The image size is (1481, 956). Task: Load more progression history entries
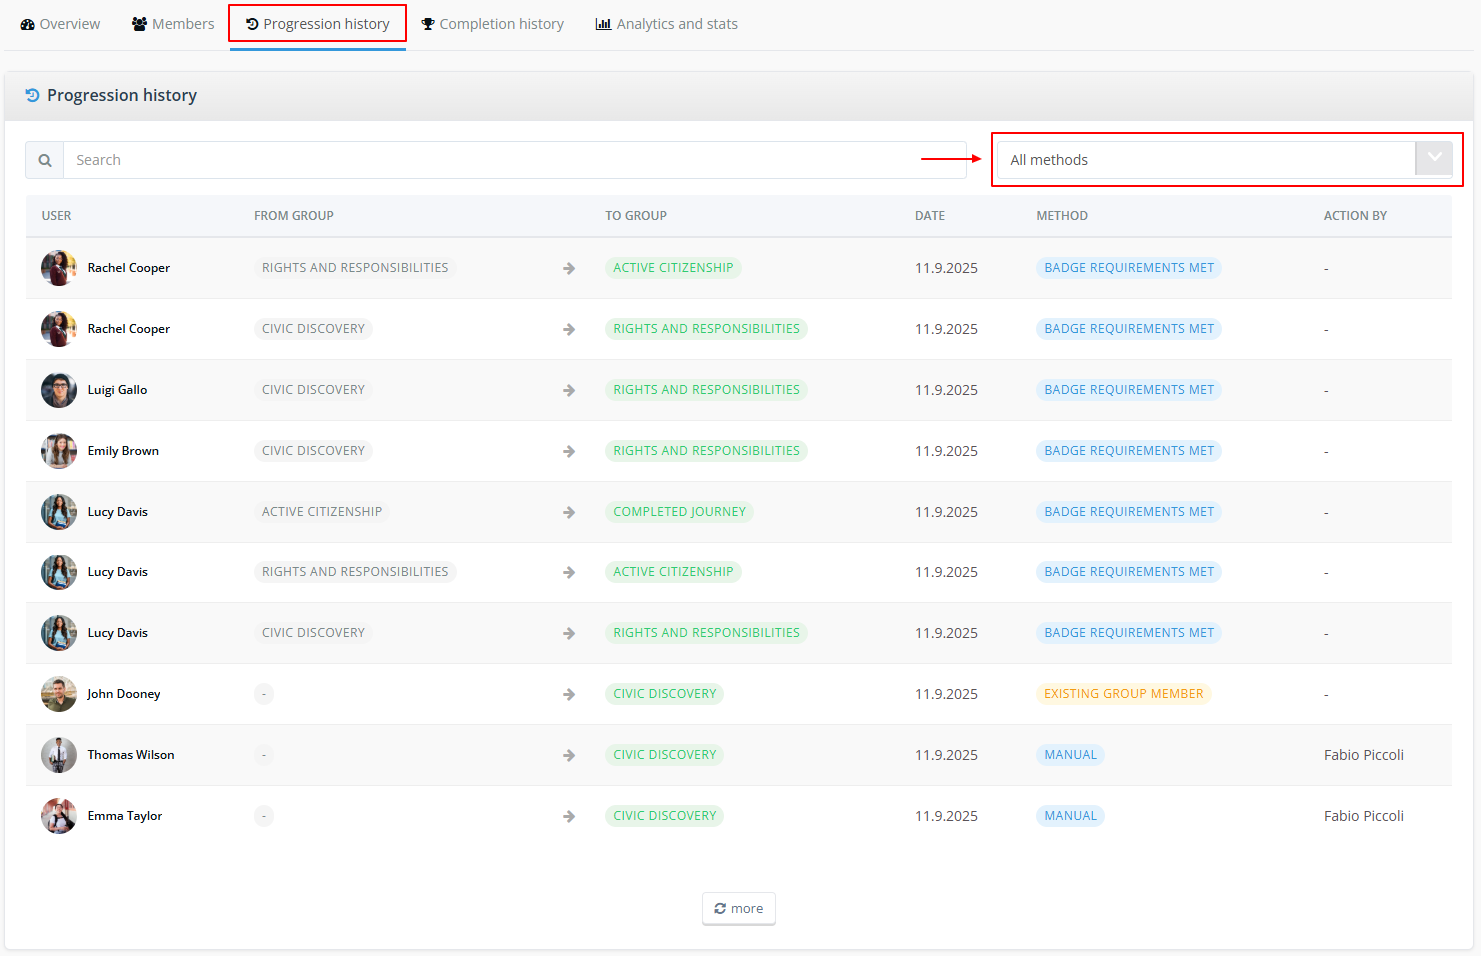(x=739, y=908)
